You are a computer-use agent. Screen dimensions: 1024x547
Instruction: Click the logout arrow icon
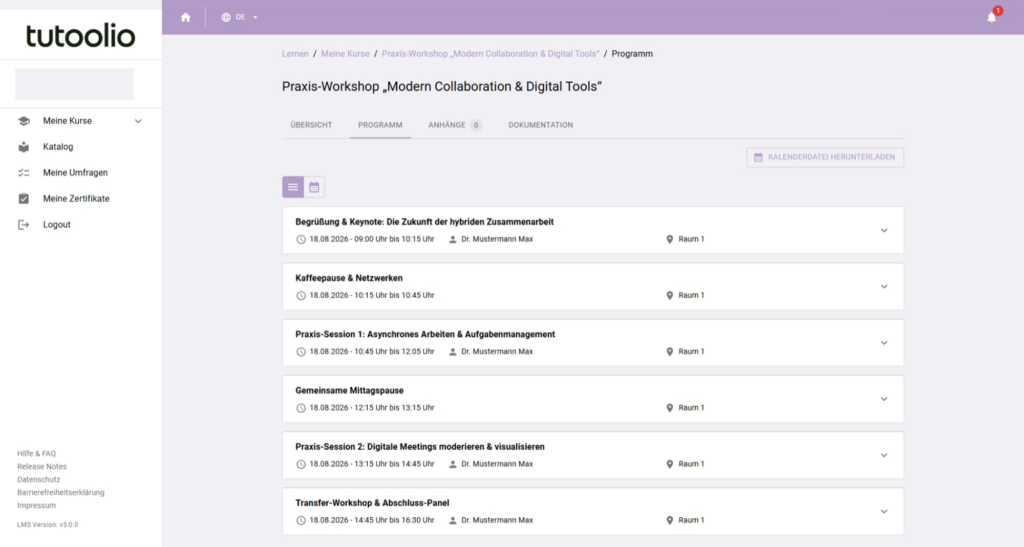coord(24,225)
